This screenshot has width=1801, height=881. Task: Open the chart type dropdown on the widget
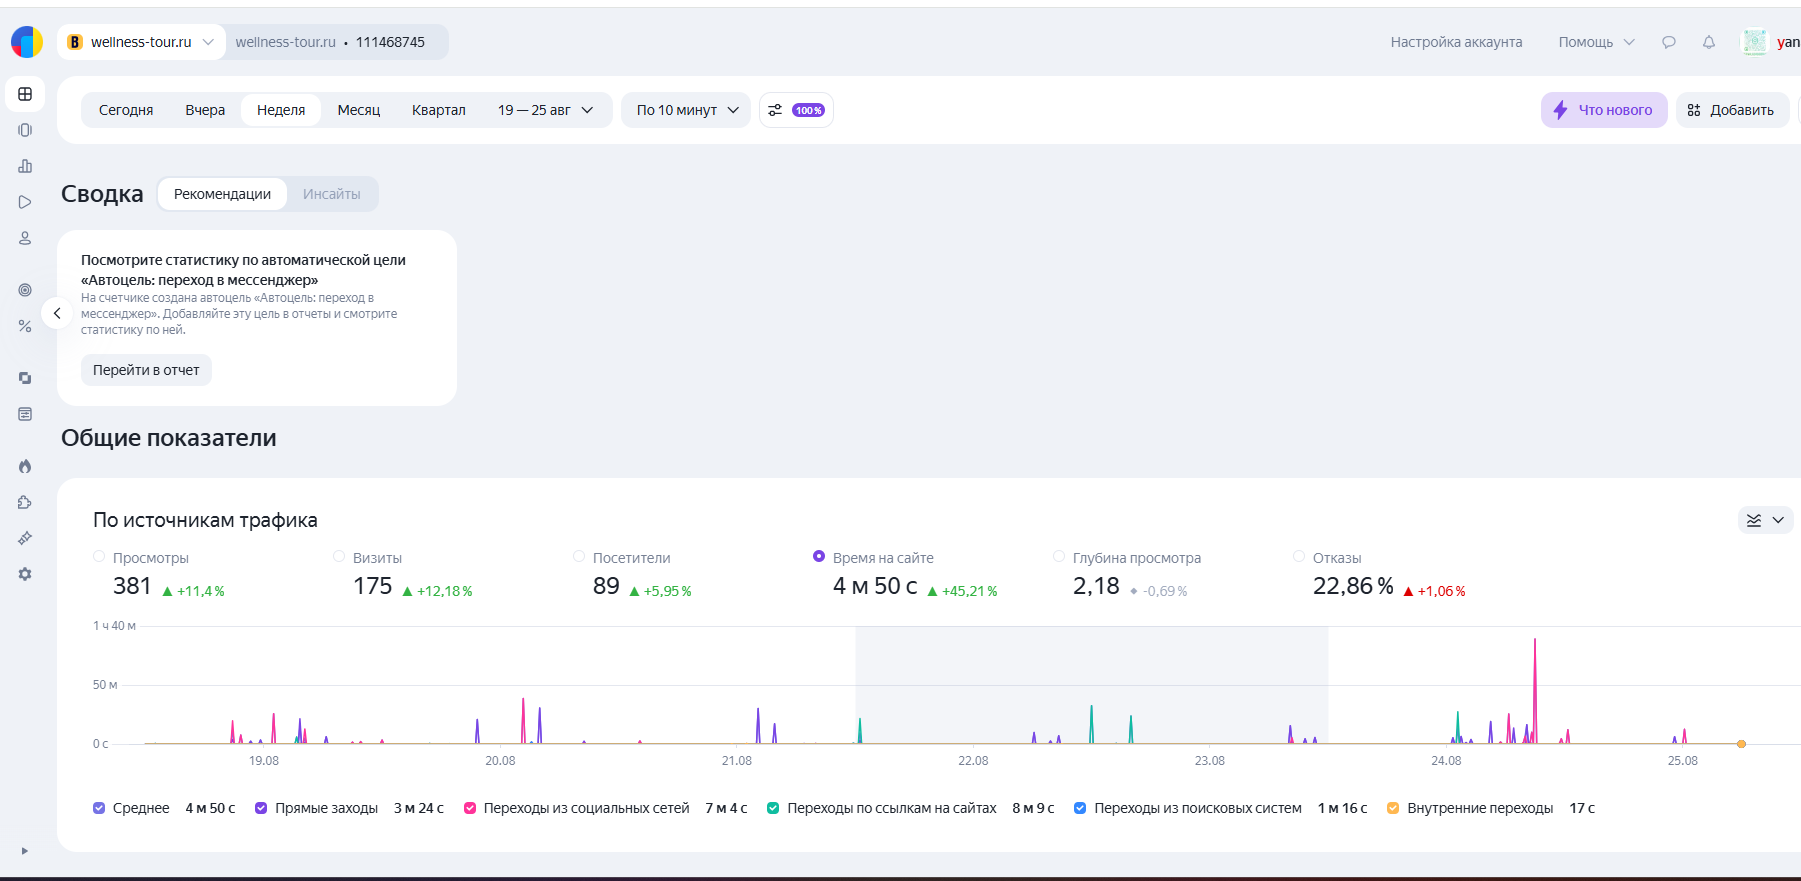tap(1765, 520)
